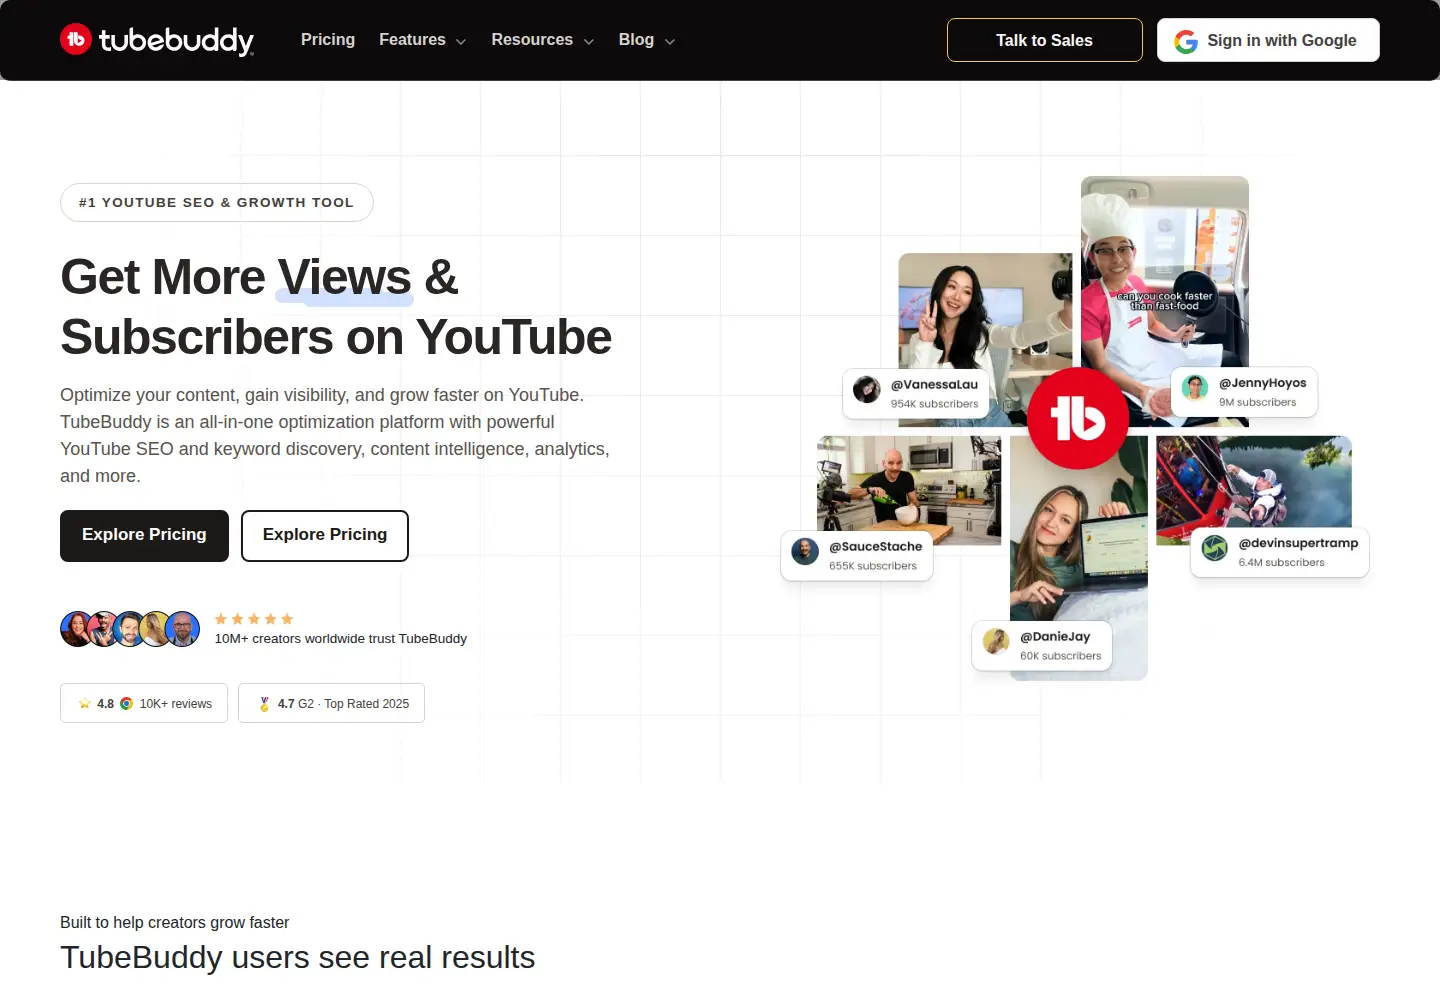Click the @VanessaLau avatar icon

point(866,389)
